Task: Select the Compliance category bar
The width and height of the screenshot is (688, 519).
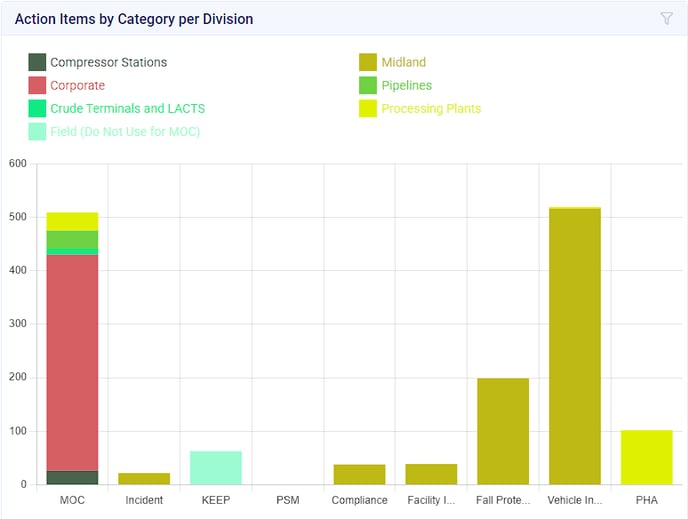Action: pos(359,475)
